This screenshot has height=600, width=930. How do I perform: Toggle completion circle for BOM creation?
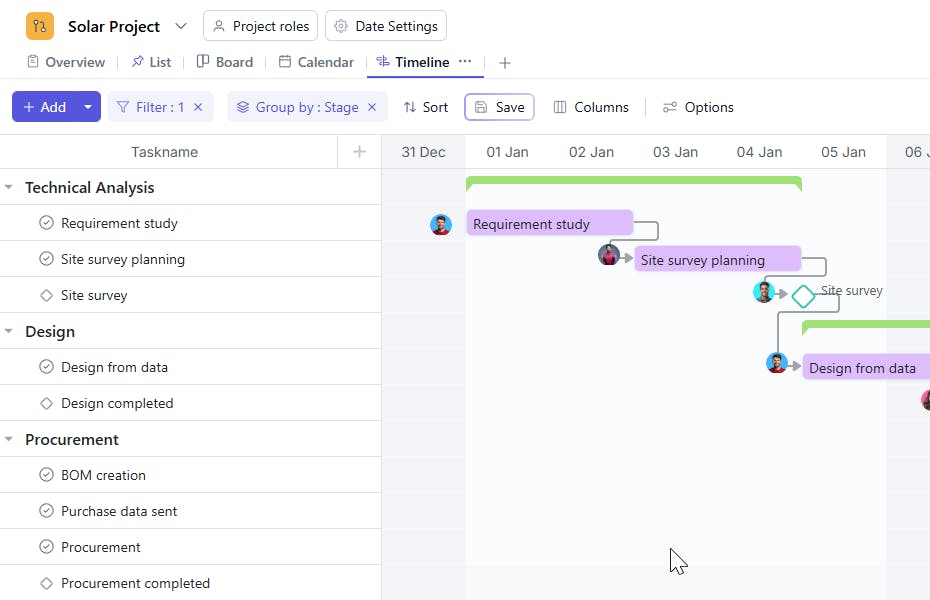coord(46,475)
